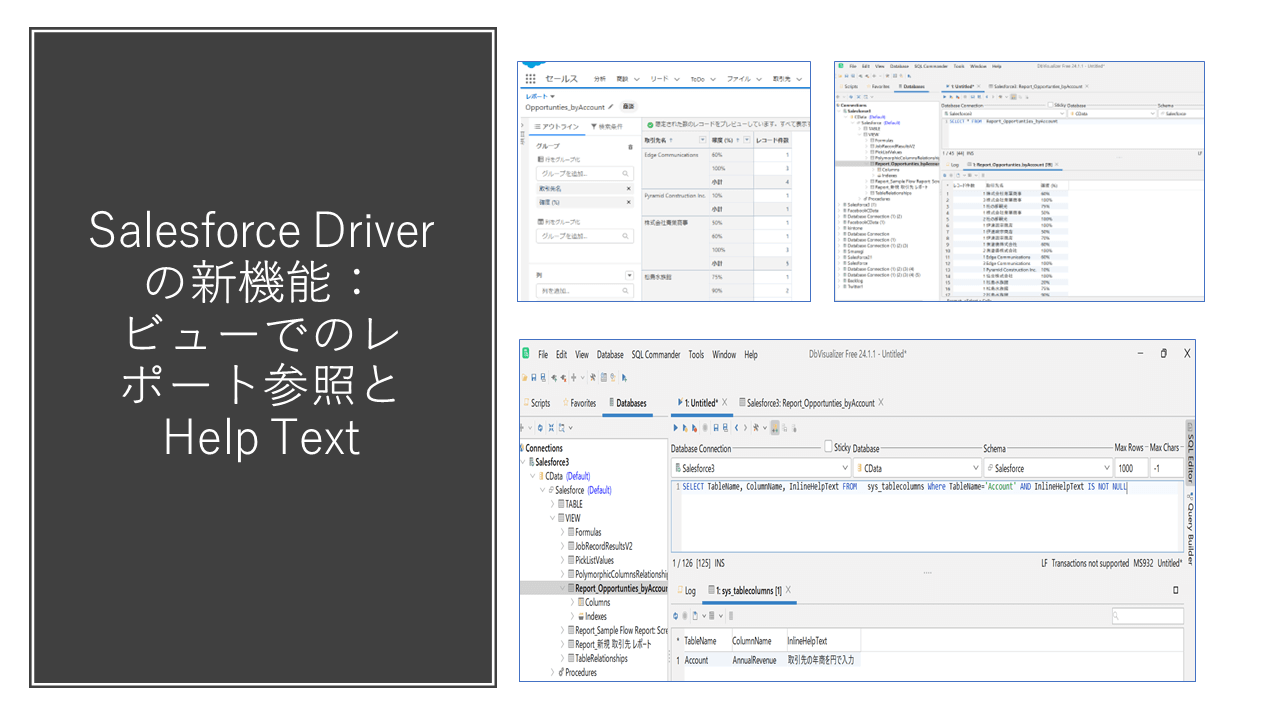Collapse the VIEW node in the tree
This screenshot has width=1280, height=720.
(551, 518)
